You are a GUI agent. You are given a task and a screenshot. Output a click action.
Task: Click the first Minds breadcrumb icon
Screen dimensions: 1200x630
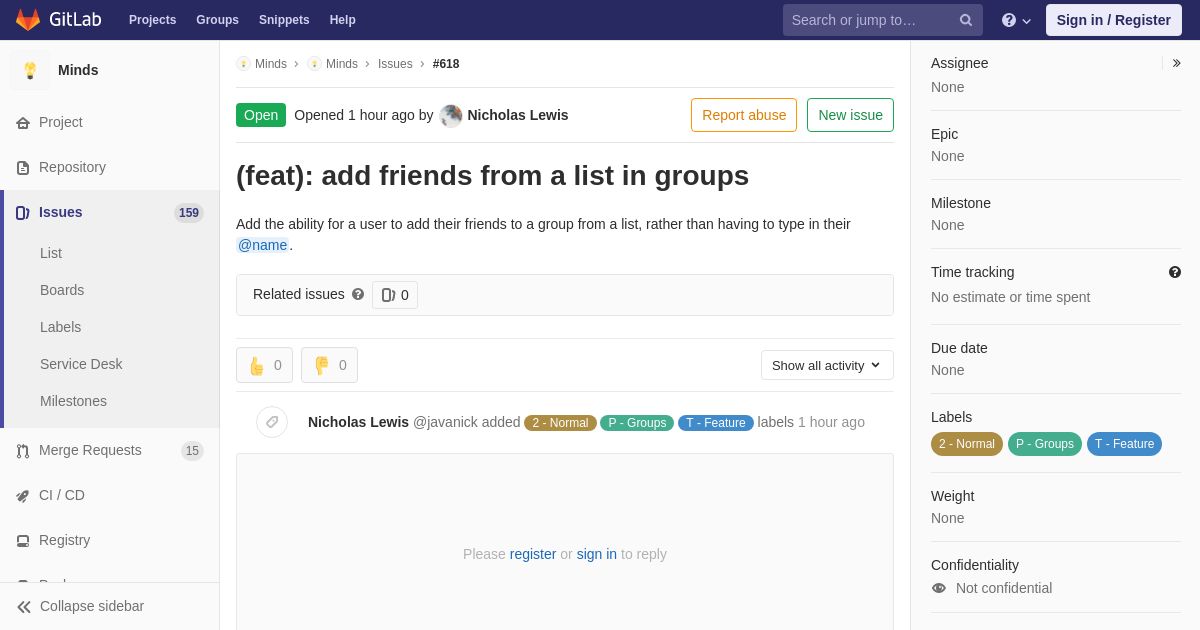243,64
